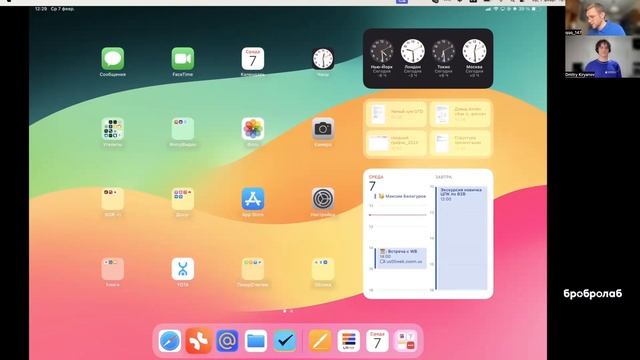The width and height of the screenshot is (640, 360).
Task: Tap the Moscow clock in the widget
Action: [474, 51]
